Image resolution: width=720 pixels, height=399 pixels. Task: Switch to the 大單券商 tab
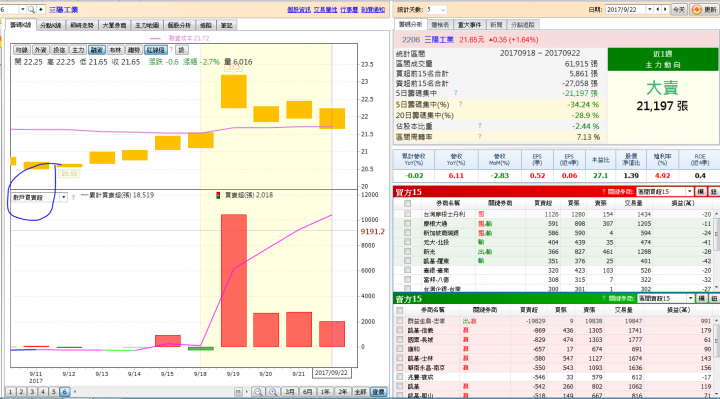coord(114,25)
